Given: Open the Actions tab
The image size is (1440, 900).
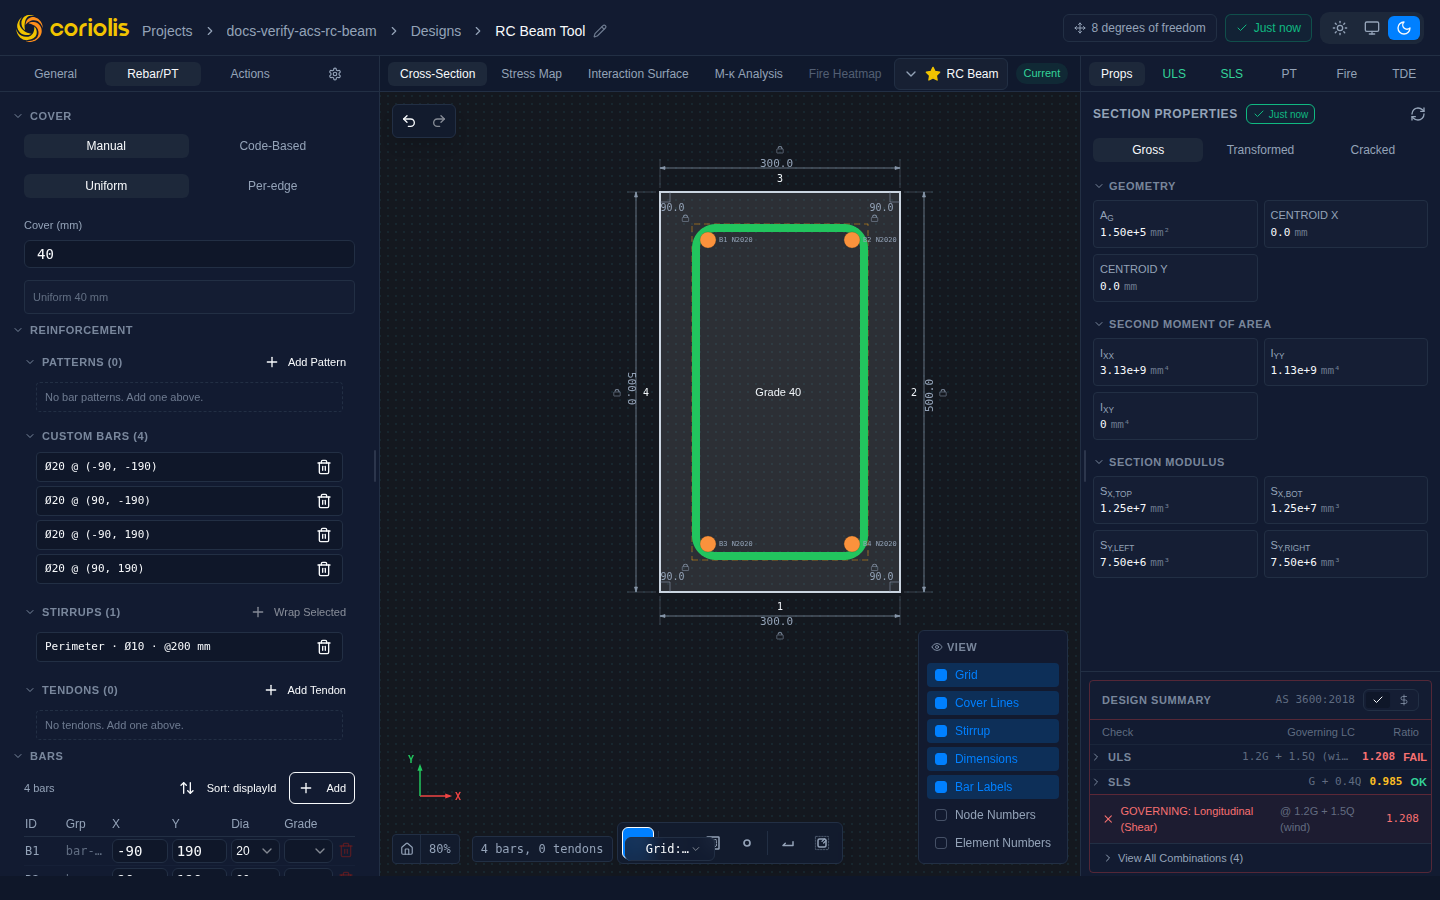Looking at the screenshot, I should 250,74.
